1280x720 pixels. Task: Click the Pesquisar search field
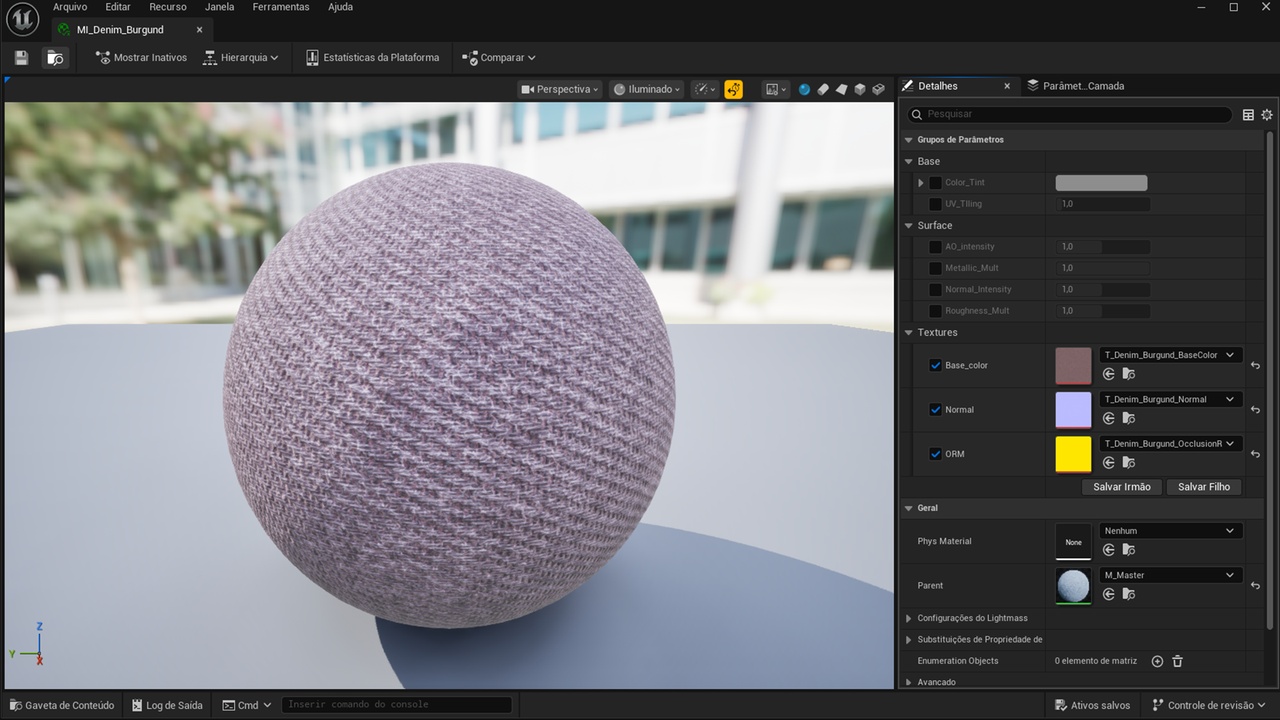click(x=1070, y=115)
